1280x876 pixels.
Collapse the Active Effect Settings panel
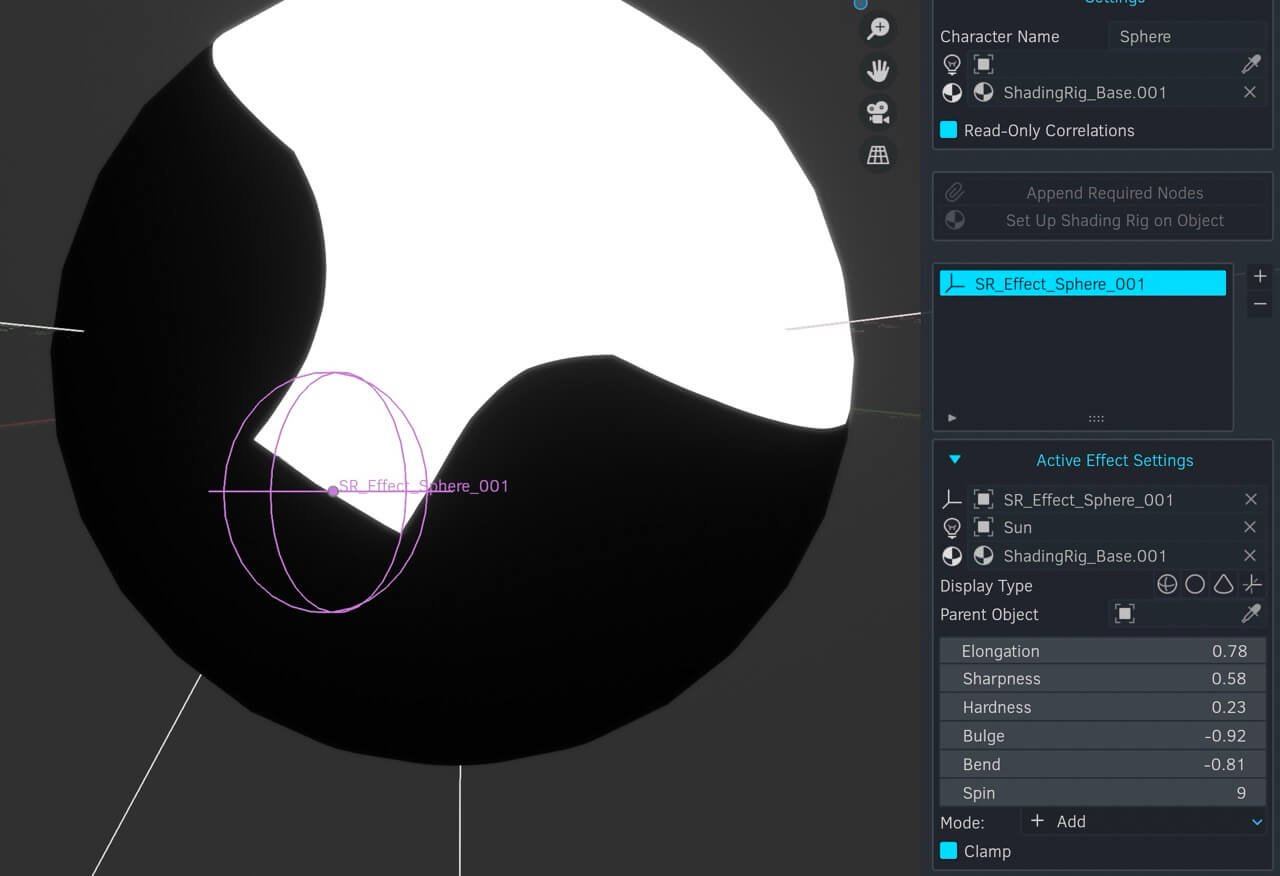point(955,460)
